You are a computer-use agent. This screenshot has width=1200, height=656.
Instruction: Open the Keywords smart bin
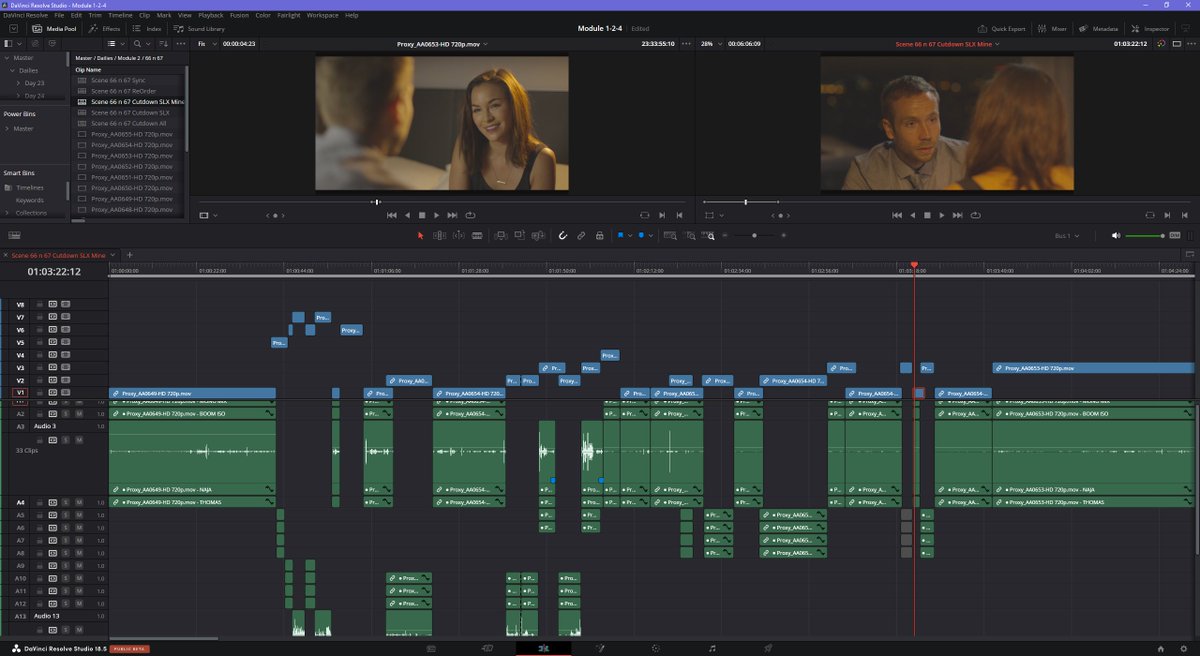[x=29, y=200]
